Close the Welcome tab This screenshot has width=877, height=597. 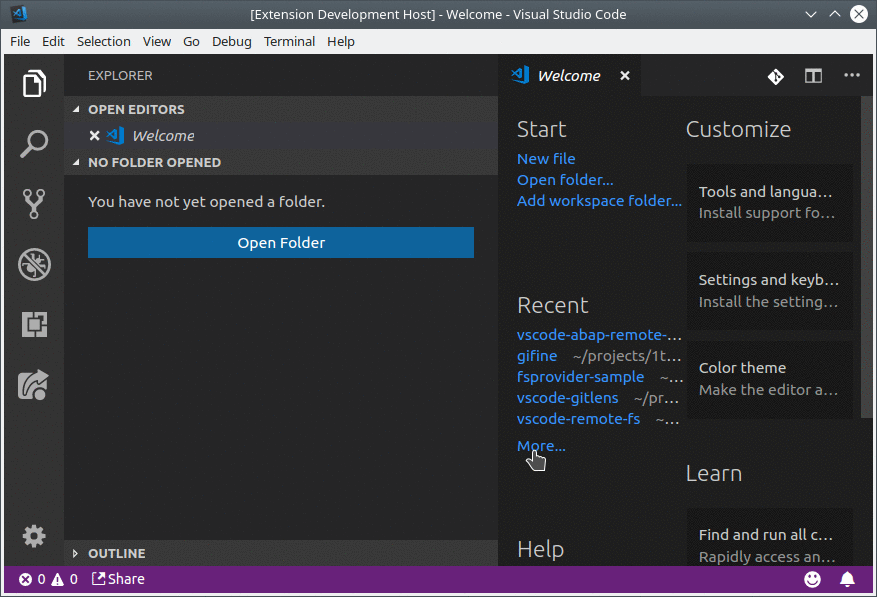tap(625, 76)
